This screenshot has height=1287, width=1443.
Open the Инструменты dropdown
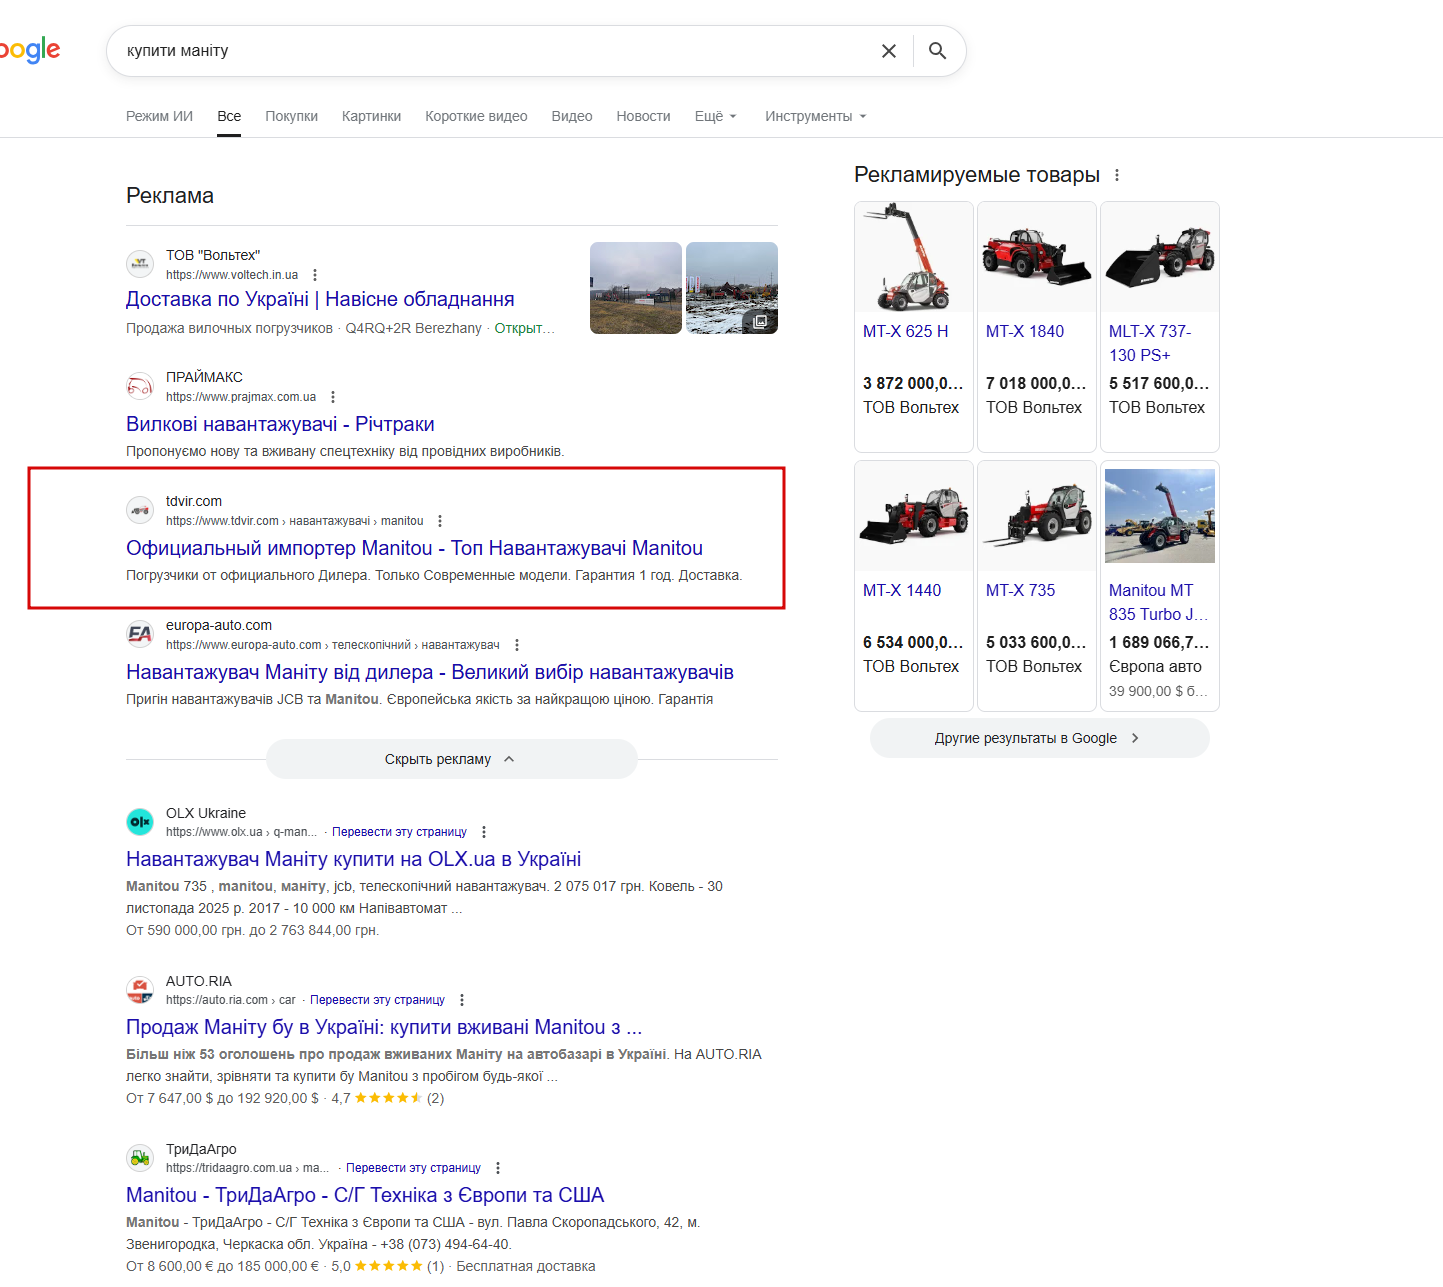pyautogui.click(x=816, y=116)
